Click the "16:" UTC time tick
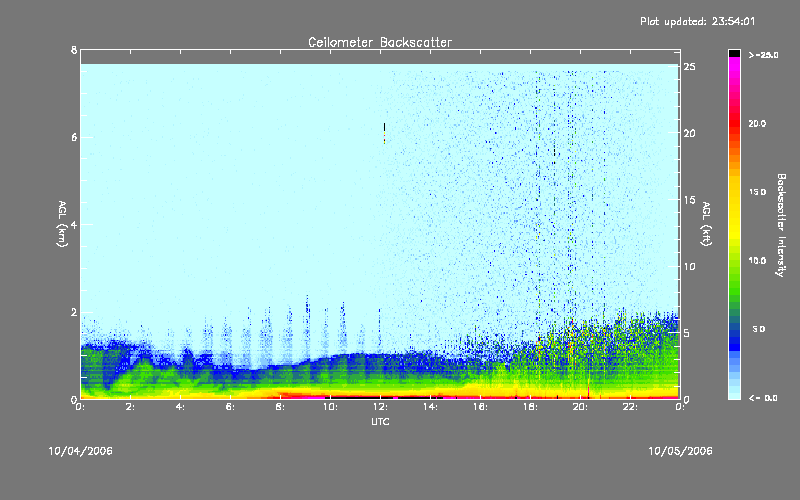The height and width of the screenshot is (500, 800). point(480,407)
